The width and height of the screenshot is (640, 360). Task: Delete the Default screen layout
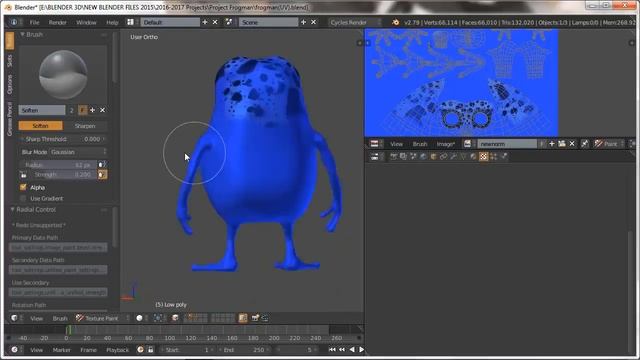click(215, 22)
